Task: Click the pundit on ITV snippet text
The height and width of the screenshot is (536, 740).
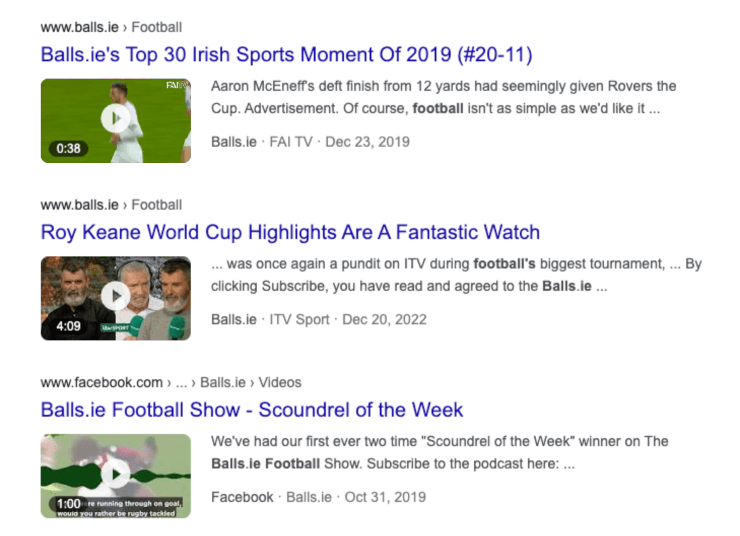Action: [x=456, y=275]
